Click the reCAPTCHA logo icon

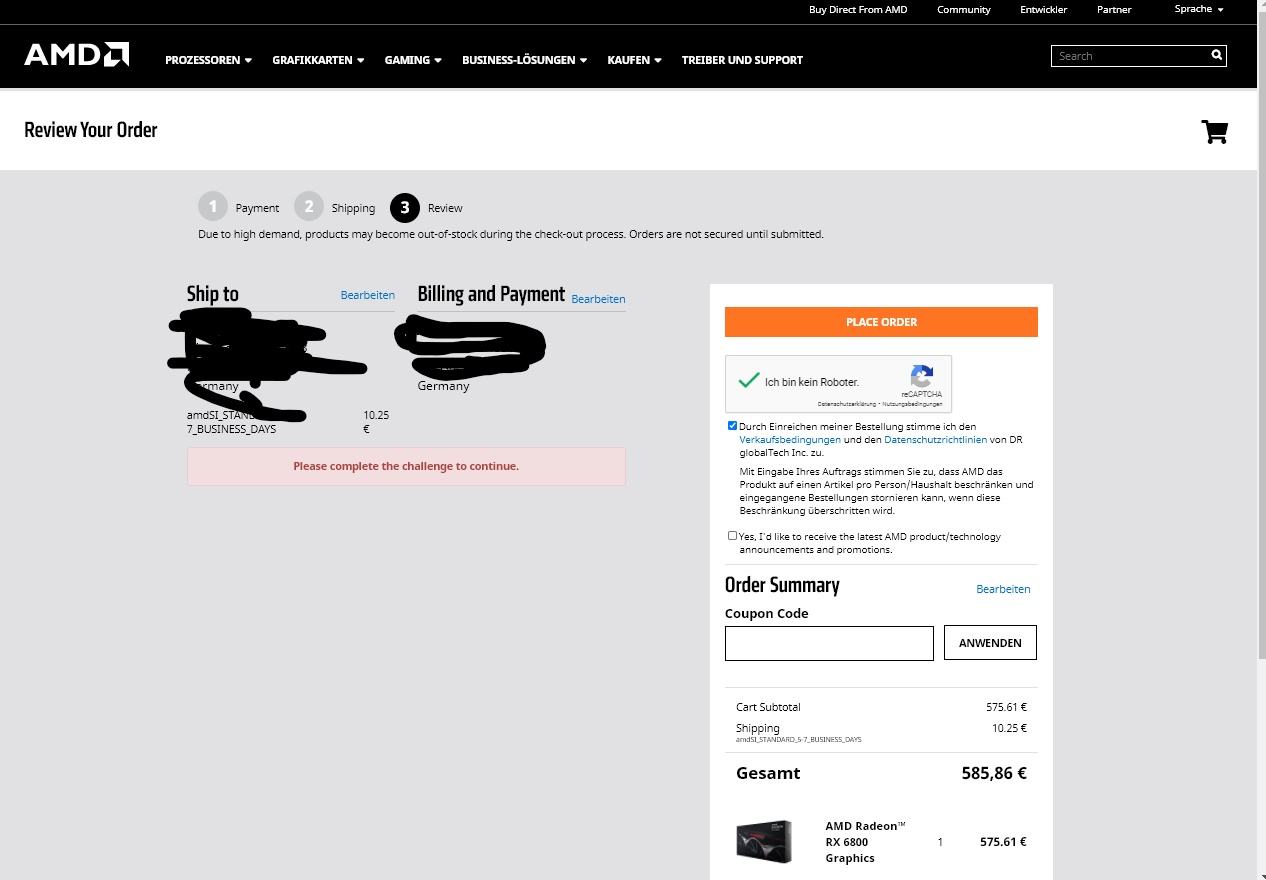point(922,377)
